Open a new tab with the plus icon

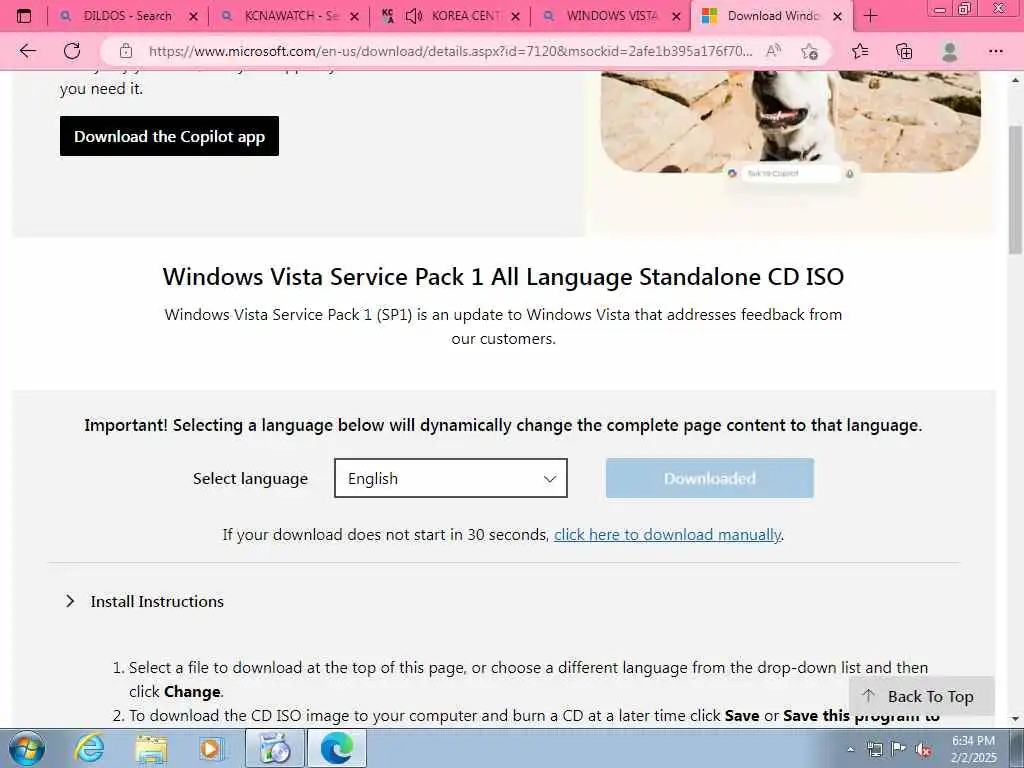click(x=871, y=16)
